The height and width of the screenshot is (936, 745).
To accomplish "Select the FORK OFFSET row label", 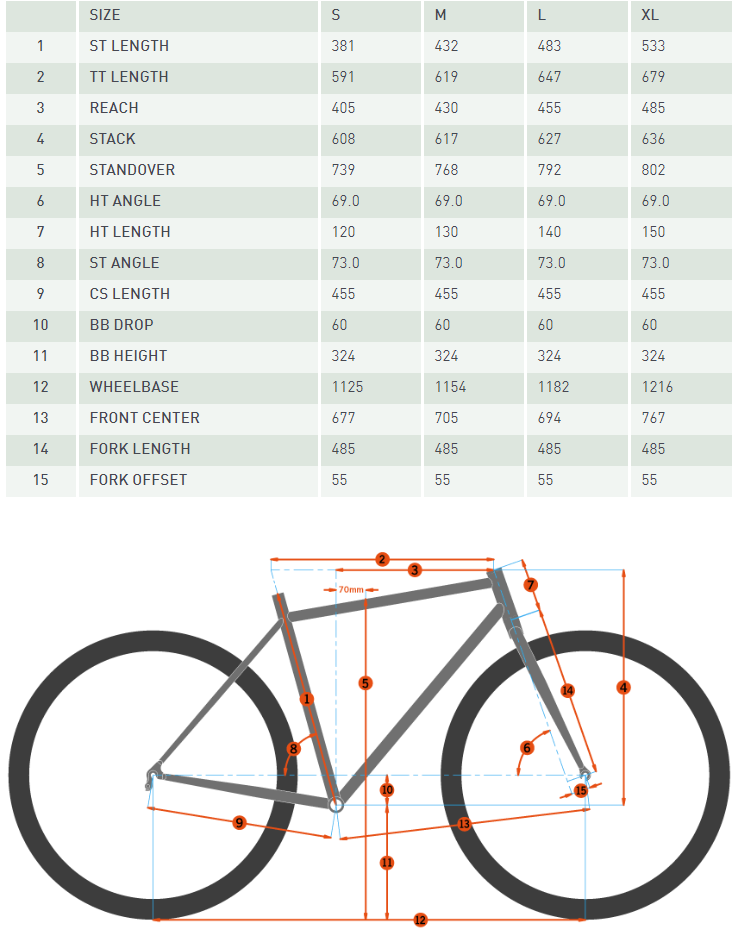I will [138, 480].
